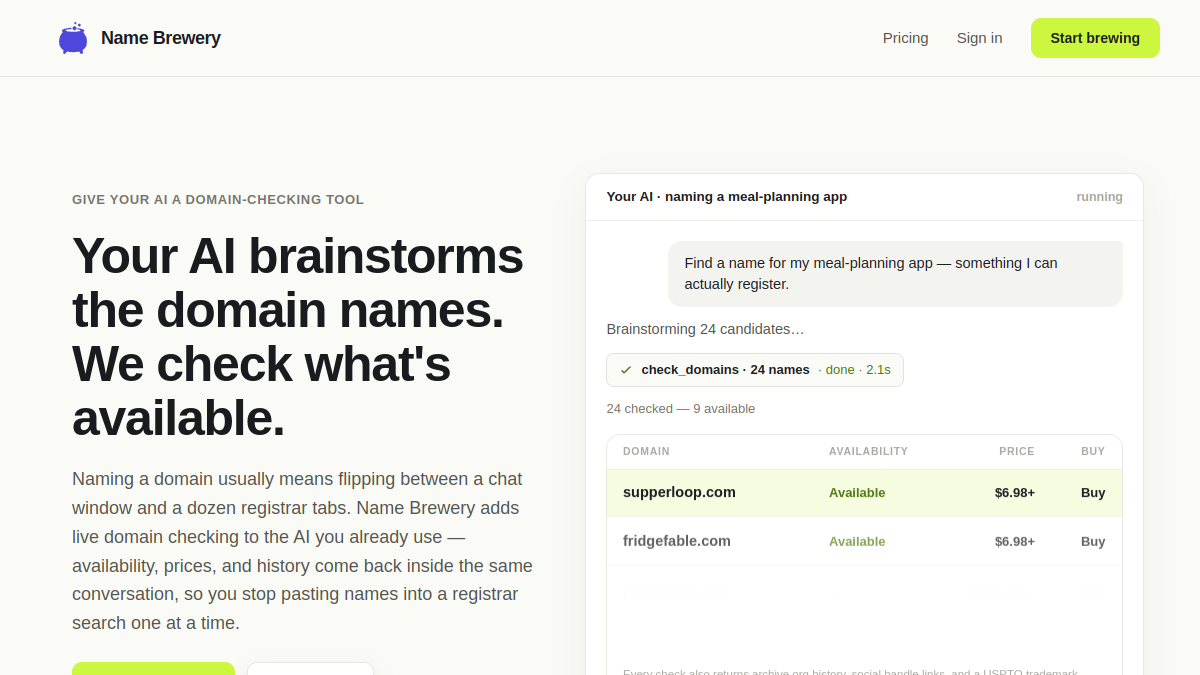The image size is (1200, 675).
Task: Click the 'Your AI · naming a meal-planning app' title
Action: [x=727, y=197]
